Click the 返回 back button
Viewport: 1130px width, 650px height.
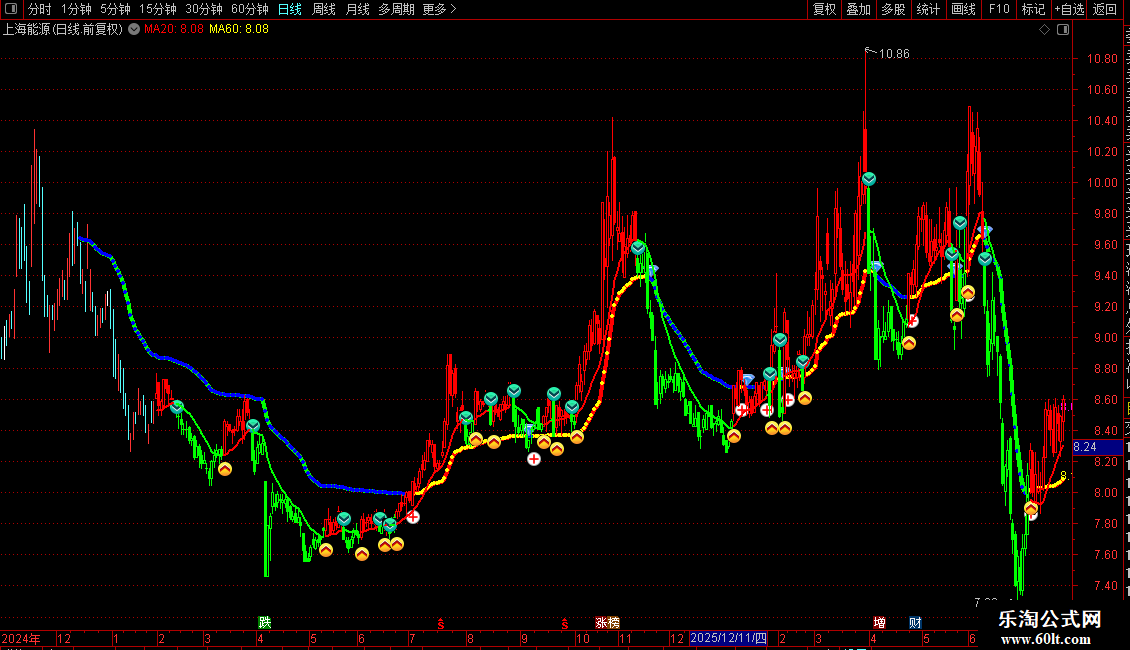[x=1104, y=9]
